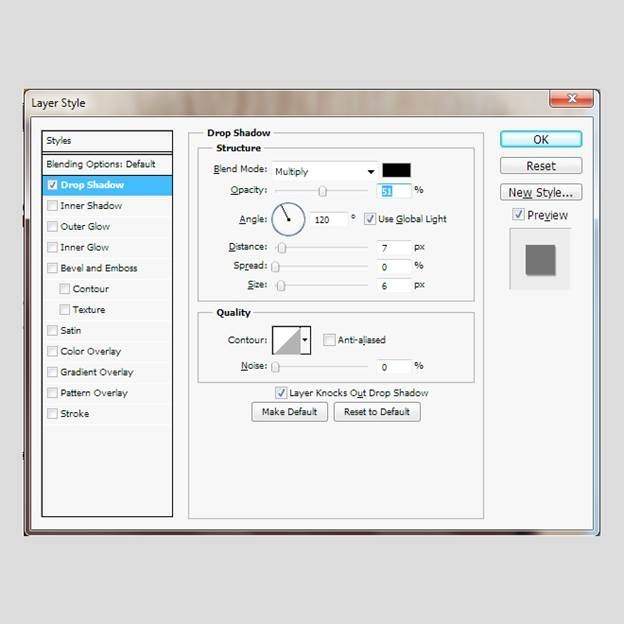624x624 pixels.
Task: Click the style preview thumbnail
Action: tap(540, 260)
